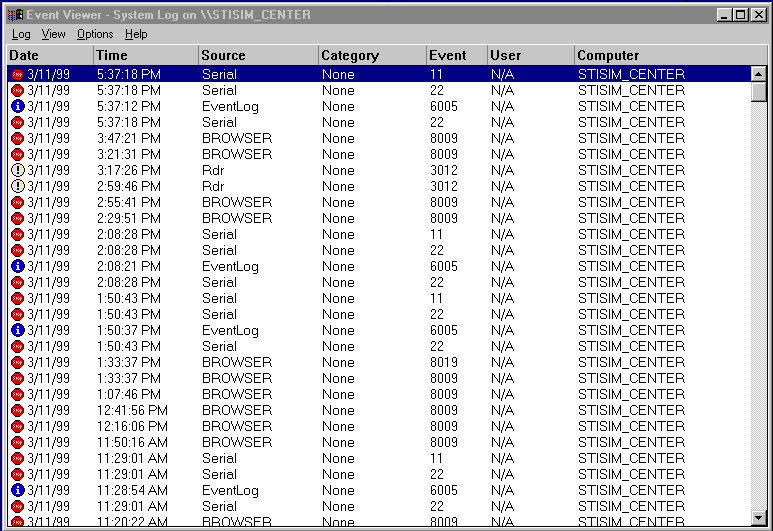
Task: Open the Log menu
Action: pos(21,34)
